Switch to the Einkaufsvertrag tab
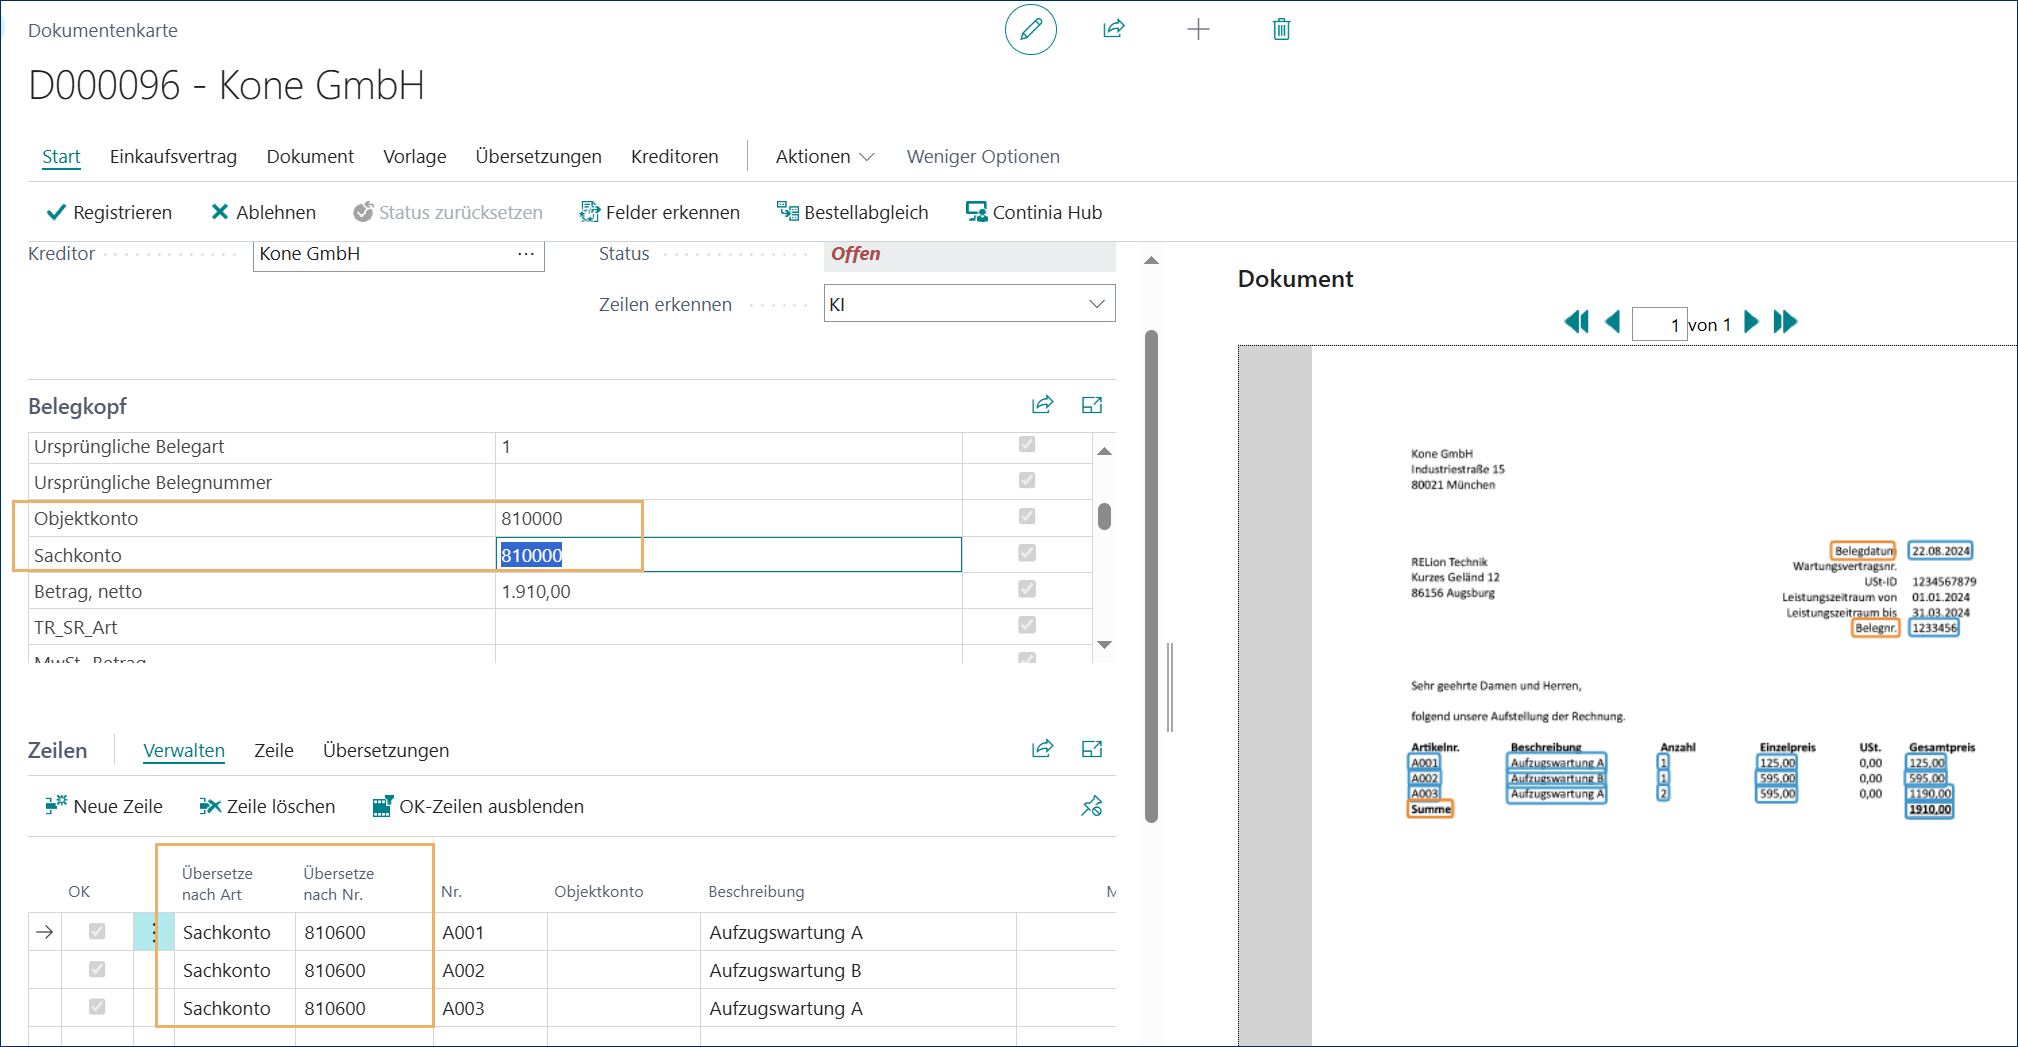This screenshot has width=2018, height=1047. (x=173, y=157)
